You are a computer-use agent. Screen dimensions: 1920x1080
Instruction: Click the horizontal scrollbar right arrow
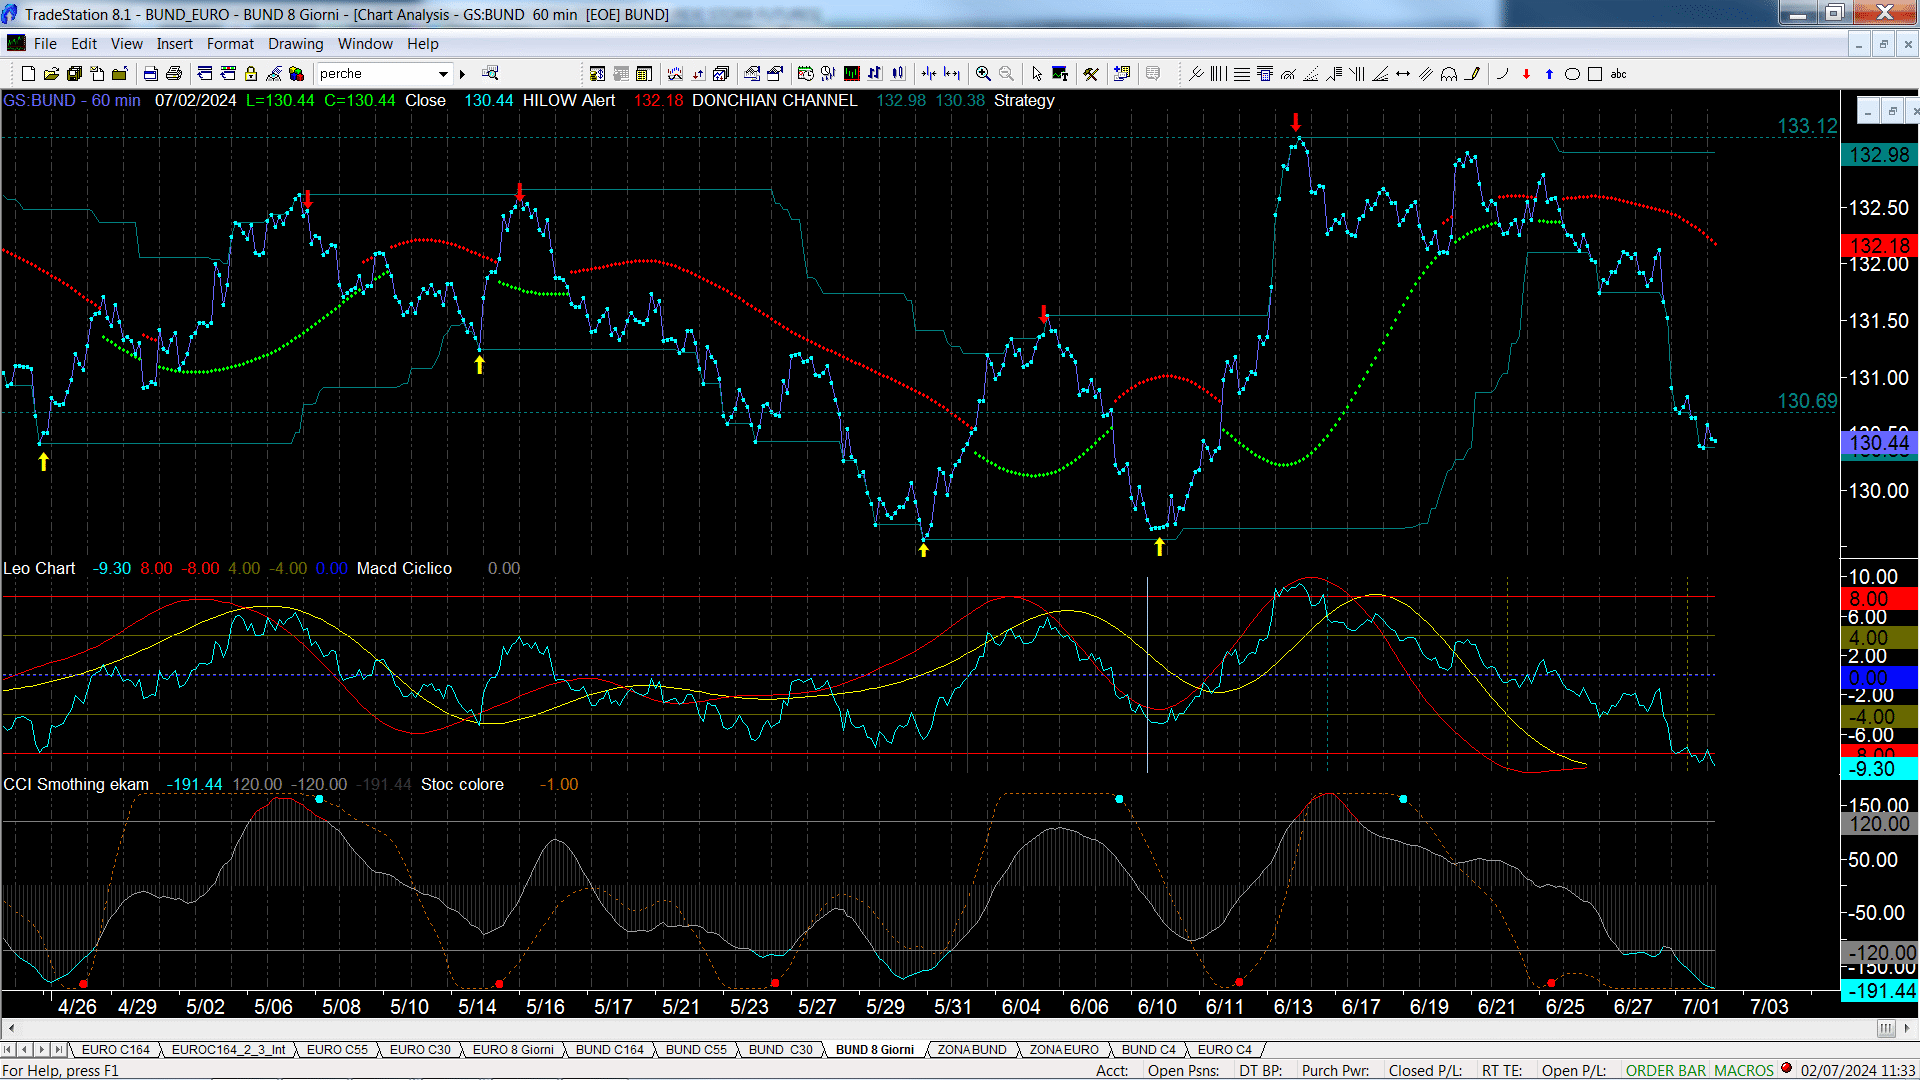pos(1908,1029)
